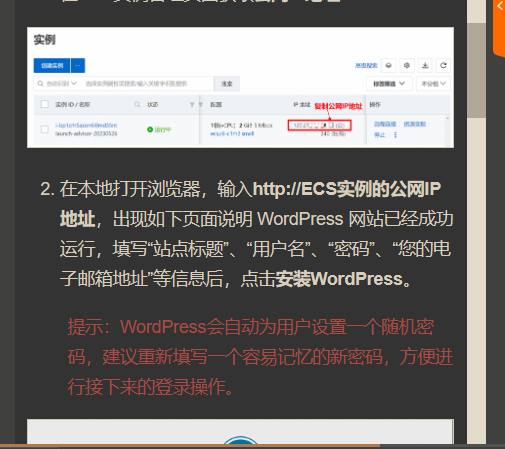The width and height of the screenshot is (505, 449).
Task: Click the 停止 link in the instance row
Action: coord(379,135)
